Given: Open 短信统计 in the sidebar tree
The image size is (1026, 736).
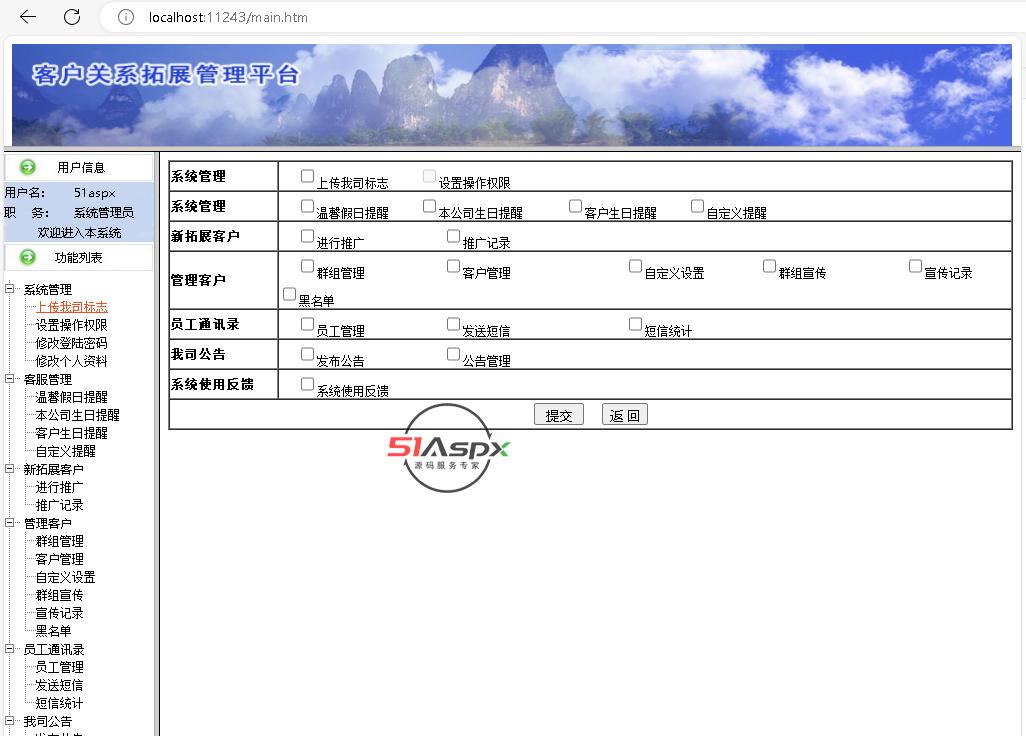Looking at the screenshot, I should tap(60, 703).
